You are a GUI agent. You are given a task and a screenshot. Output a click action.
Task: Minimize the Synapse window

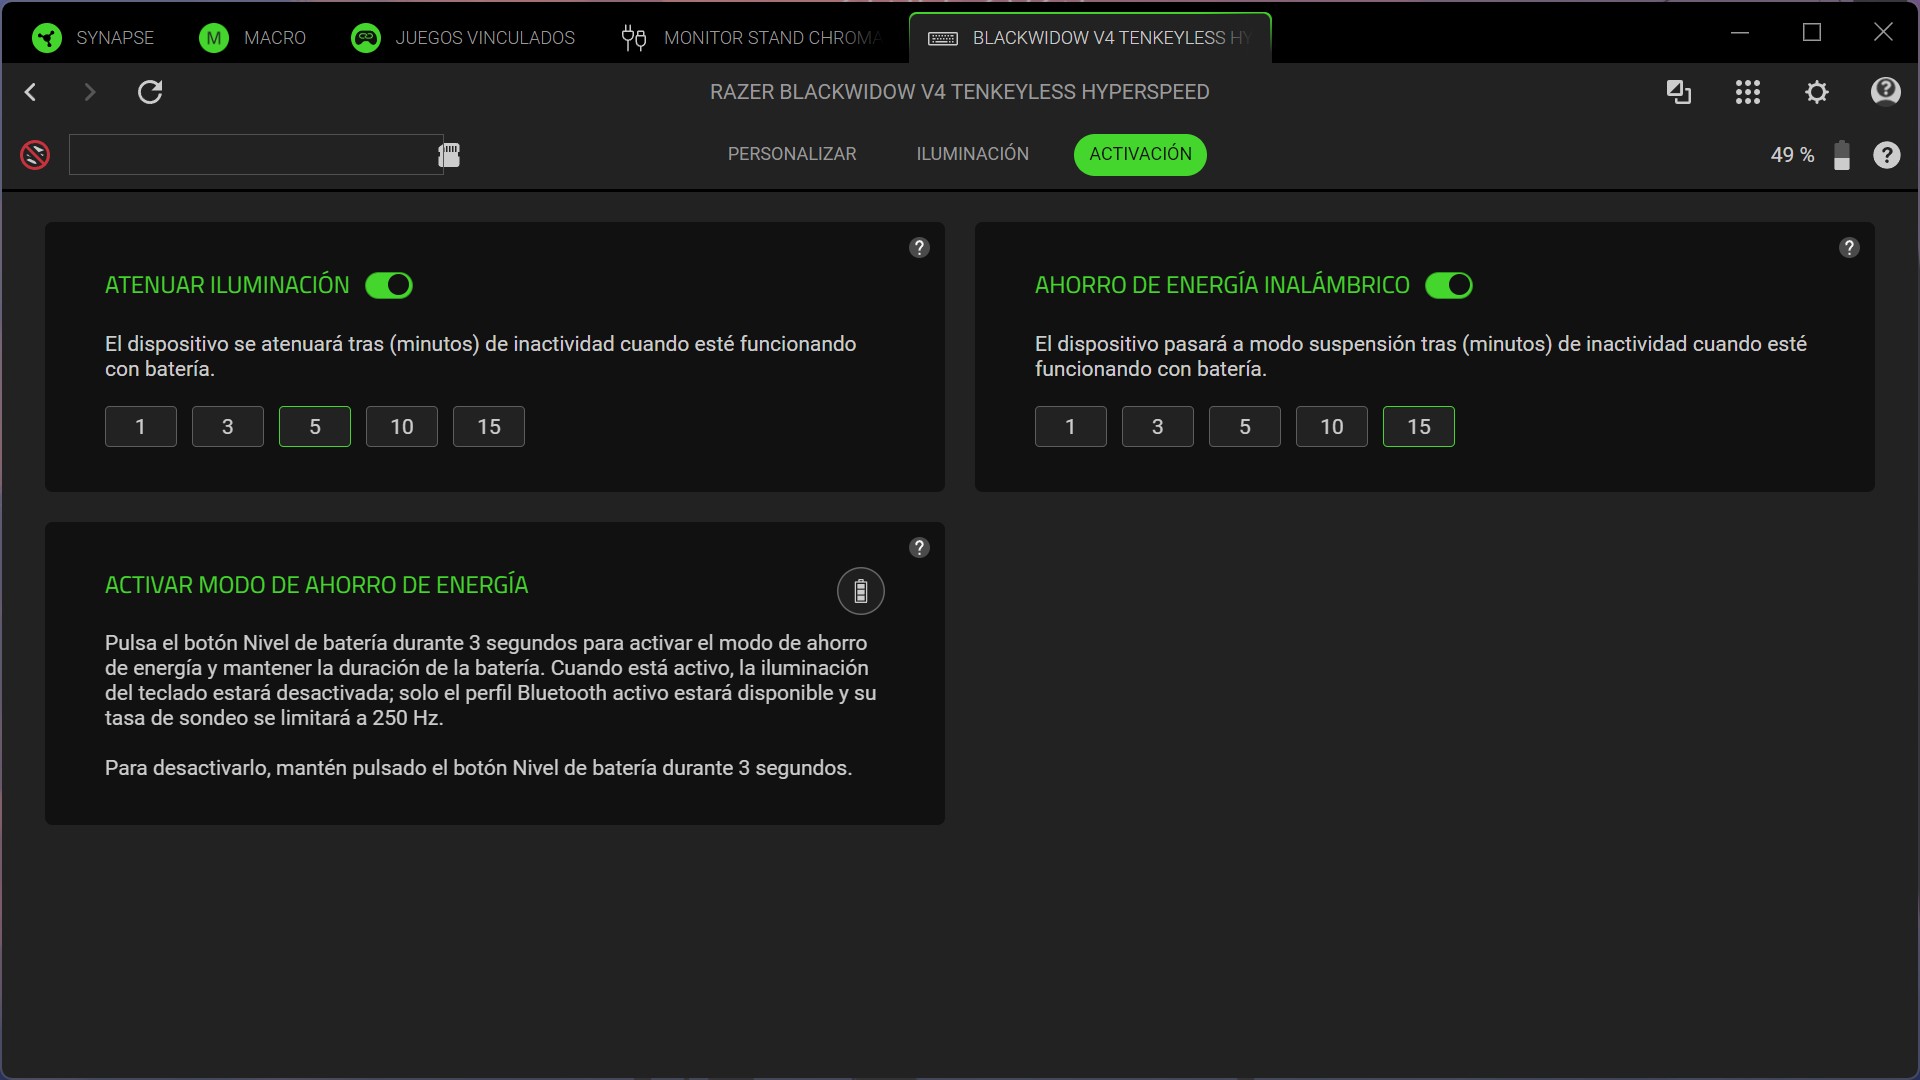1740,33
